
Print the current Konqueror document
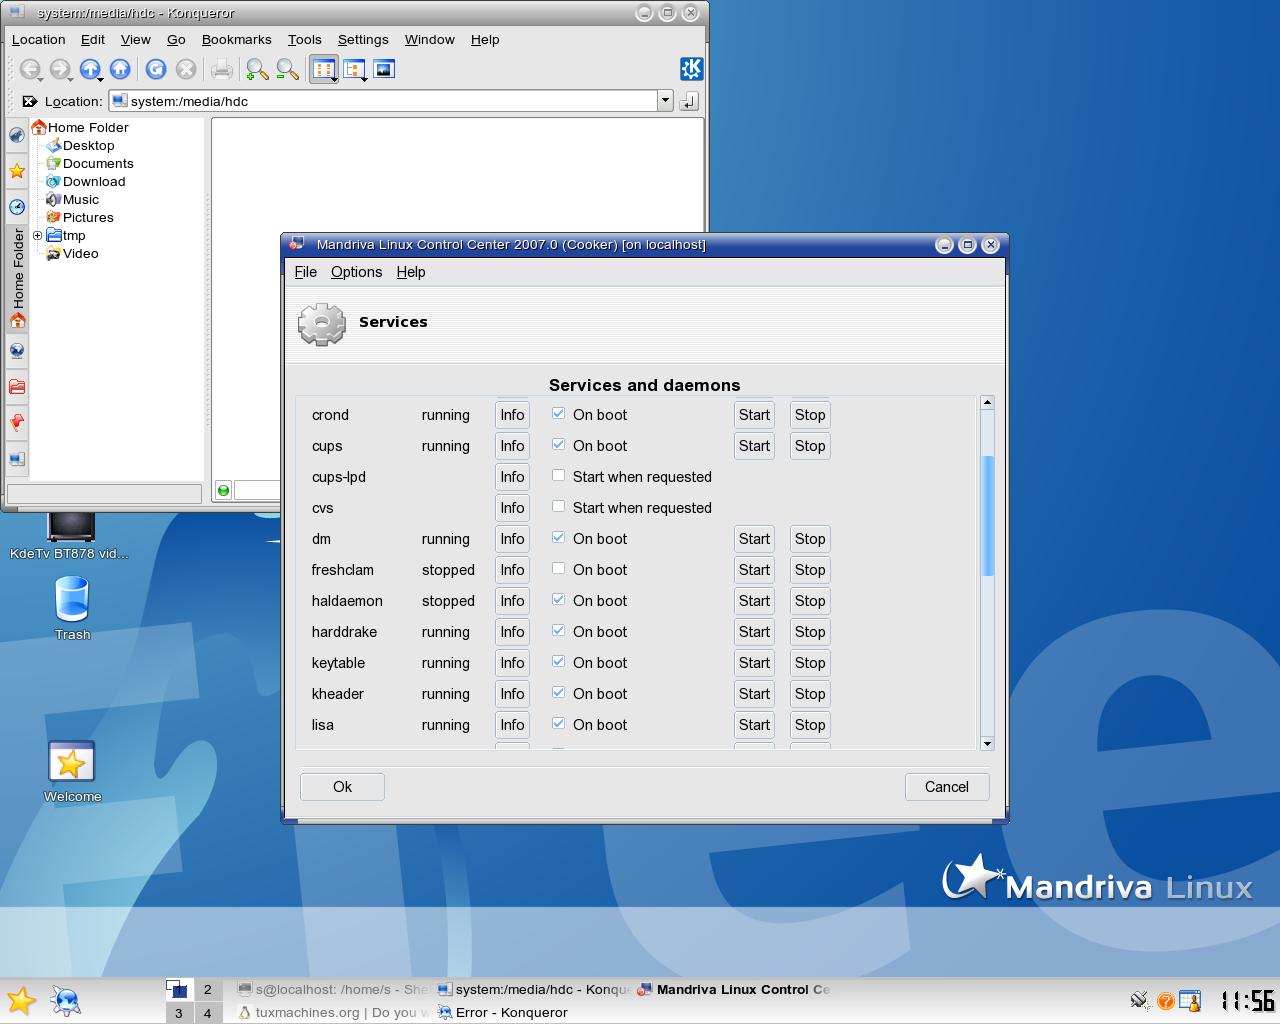[x=221, y=69]
